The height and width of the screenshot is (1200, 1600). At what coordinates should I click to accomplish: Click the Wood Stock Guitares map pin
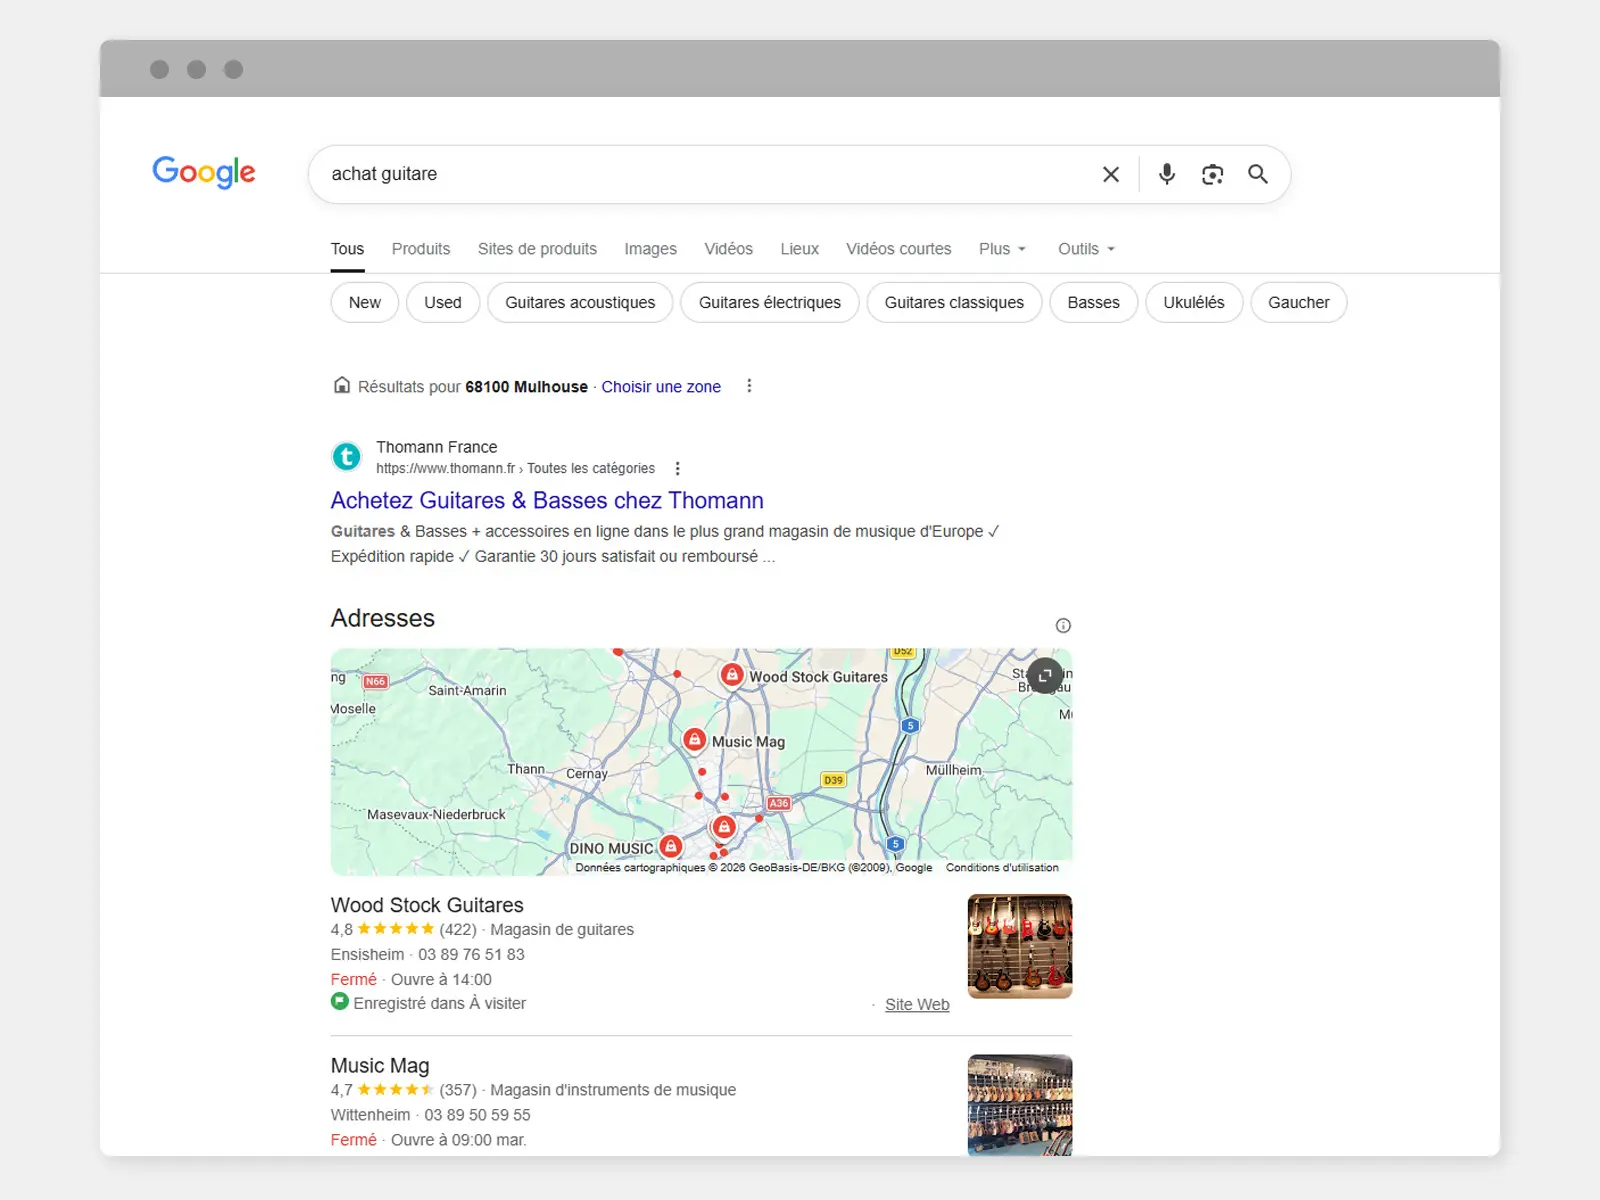[732, 675]
